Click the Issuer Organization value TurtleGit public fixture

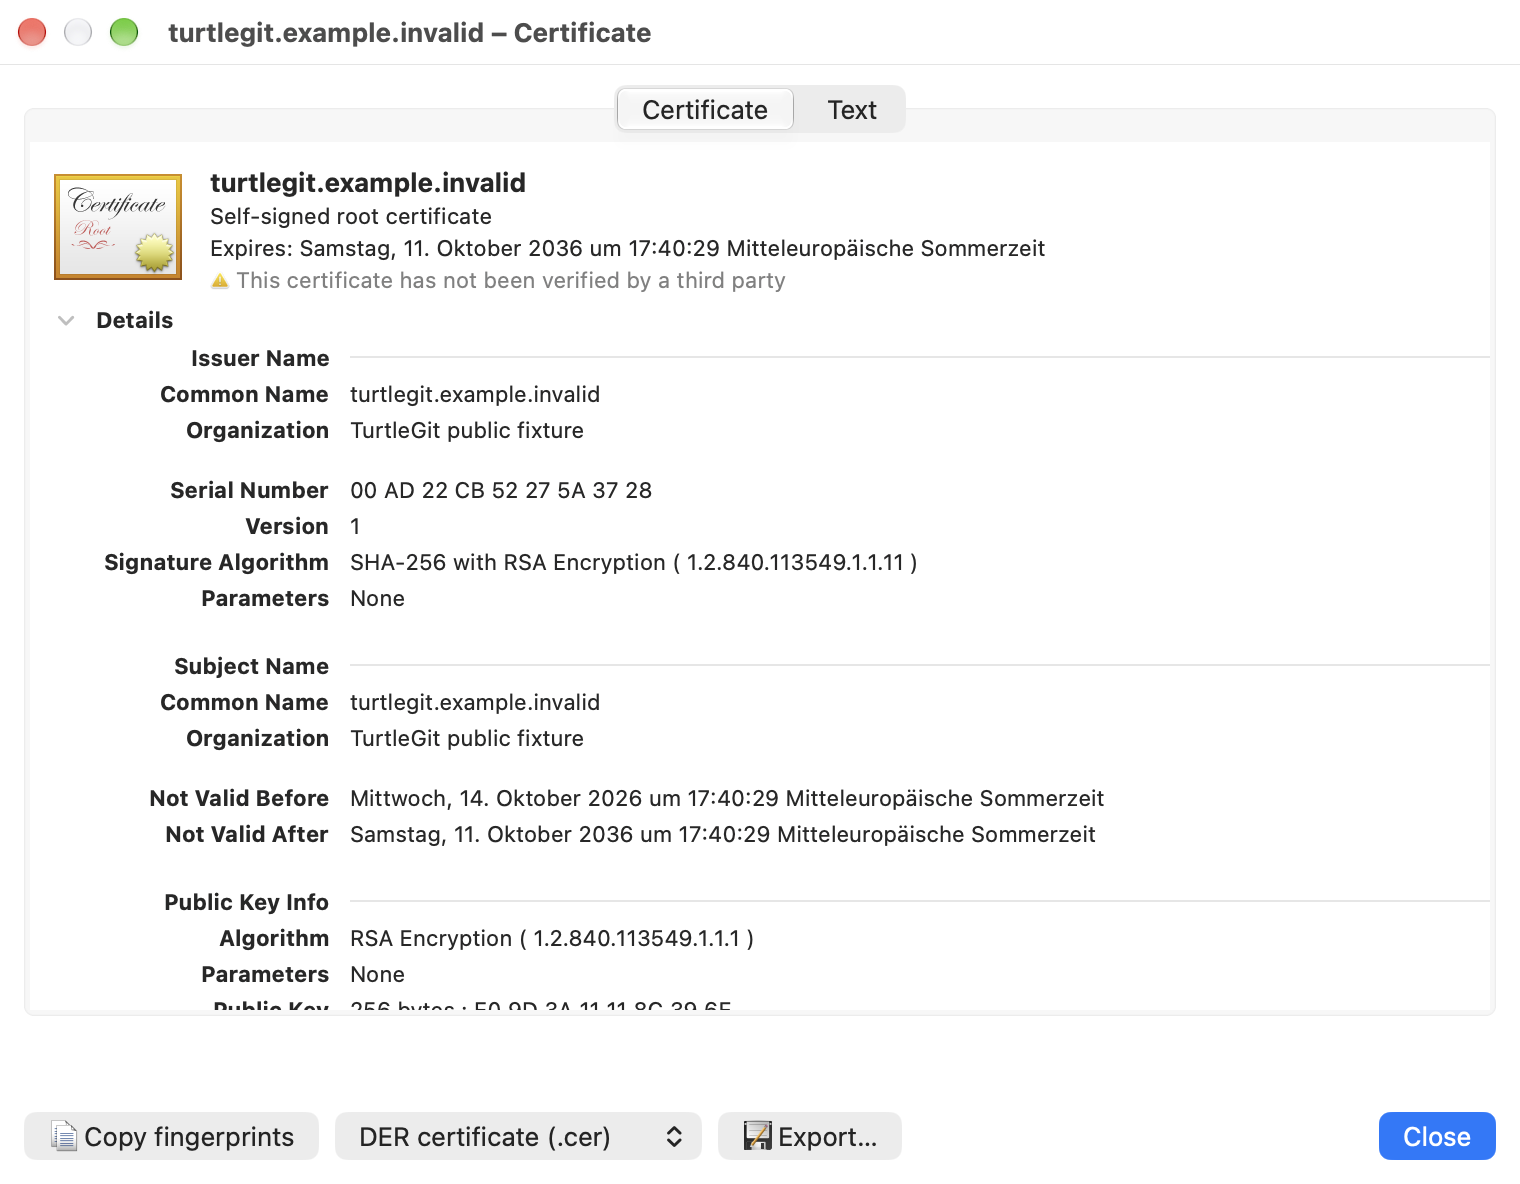coord(467,430)
